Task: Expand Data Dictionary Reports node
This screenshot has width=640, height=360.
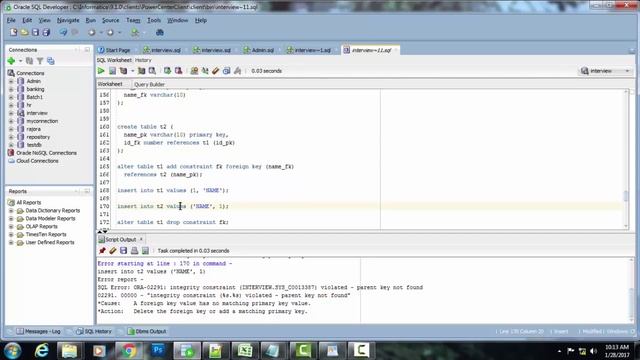Action: tap(11, 211)
